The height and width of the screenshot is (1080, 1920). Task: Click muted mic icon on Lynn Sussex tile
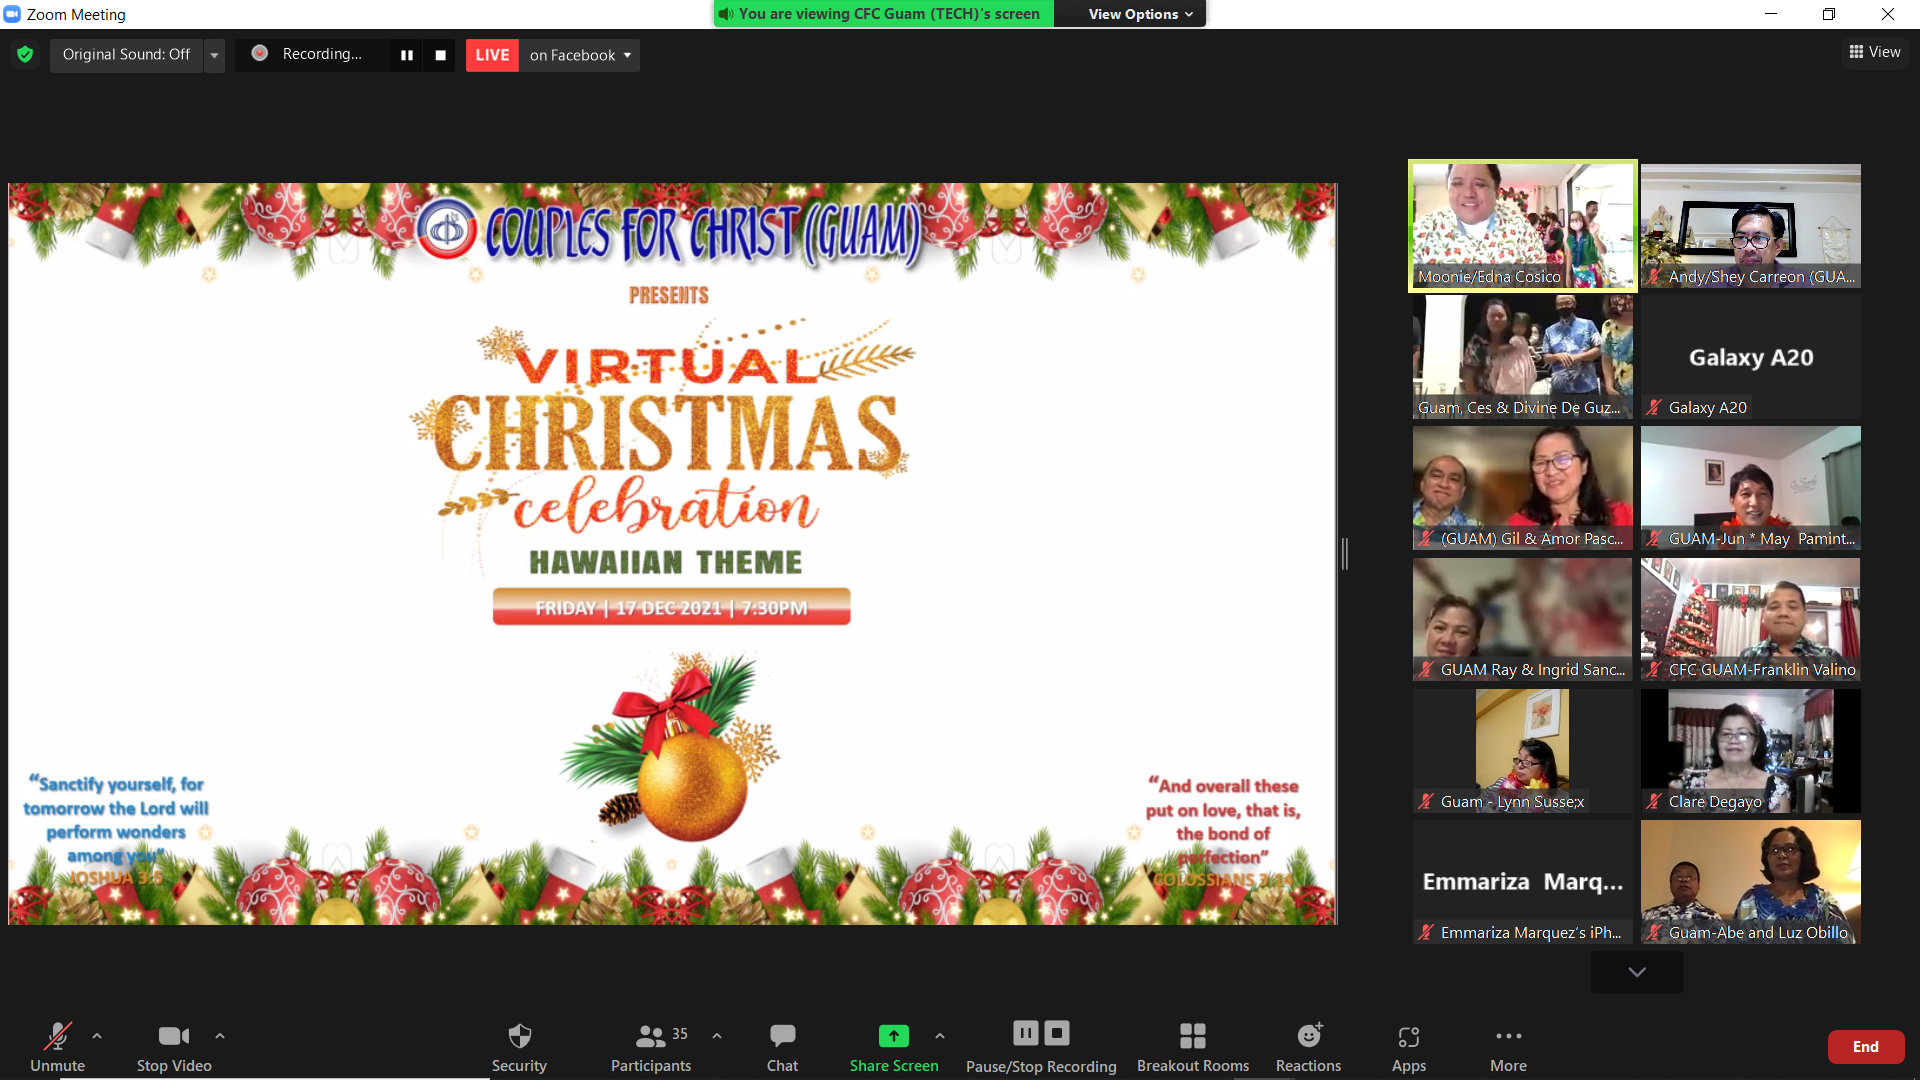tap(1426, 801)
